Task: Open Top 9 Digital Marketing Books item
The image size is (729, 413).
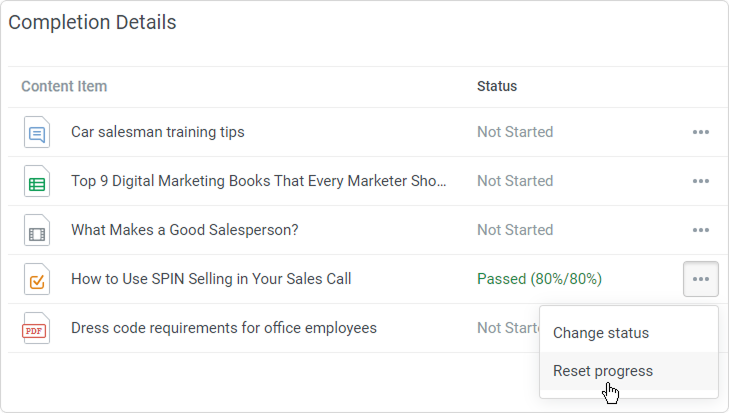Action: 259,181
